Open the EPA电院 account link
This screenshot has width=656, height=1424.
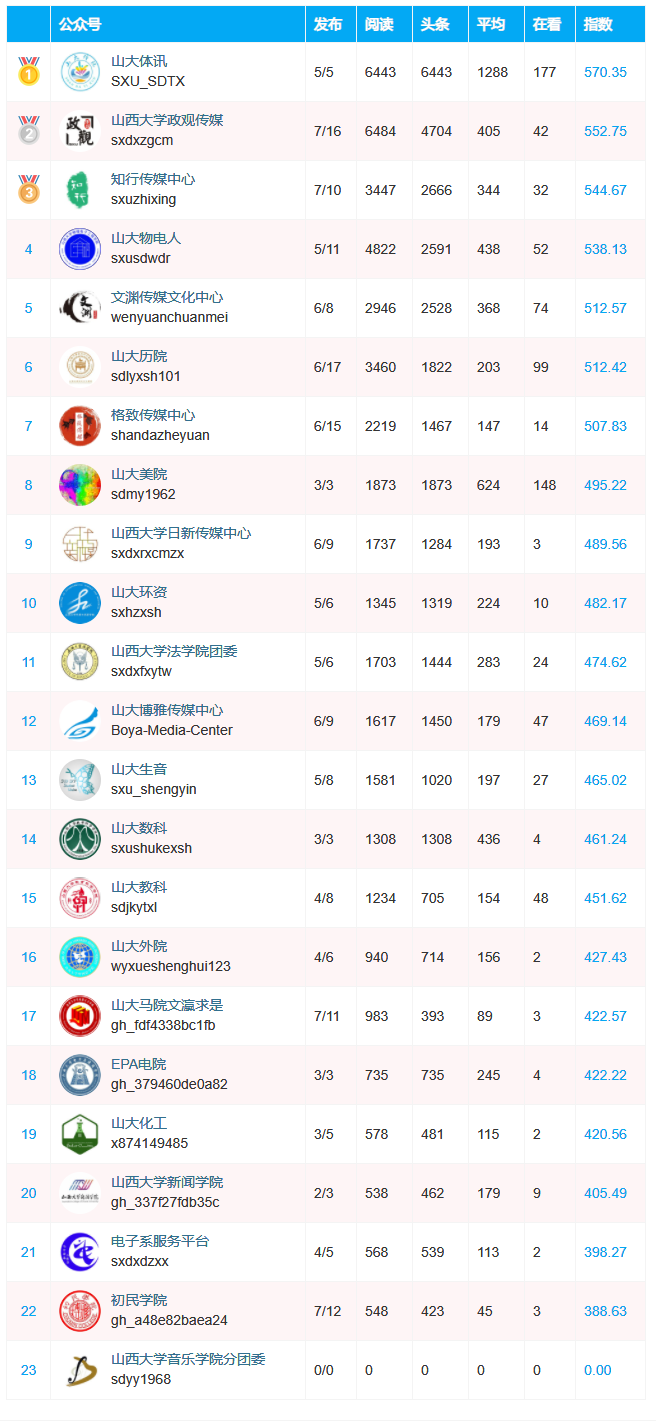click(139, 1065)
